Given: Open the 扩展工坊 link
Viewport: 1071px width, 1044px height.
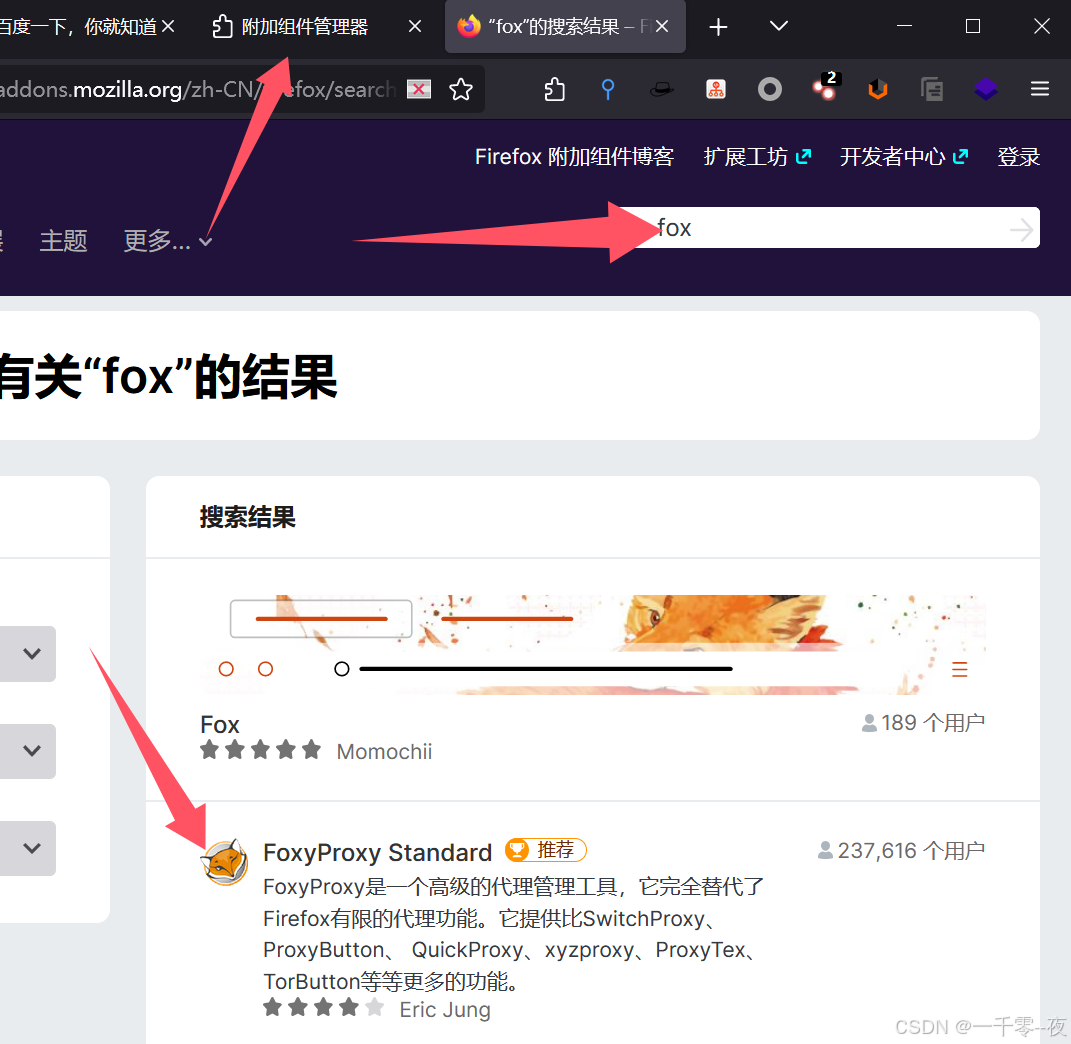Looking at the screenshot, I should pyautogui.click(x=757, y=156).
